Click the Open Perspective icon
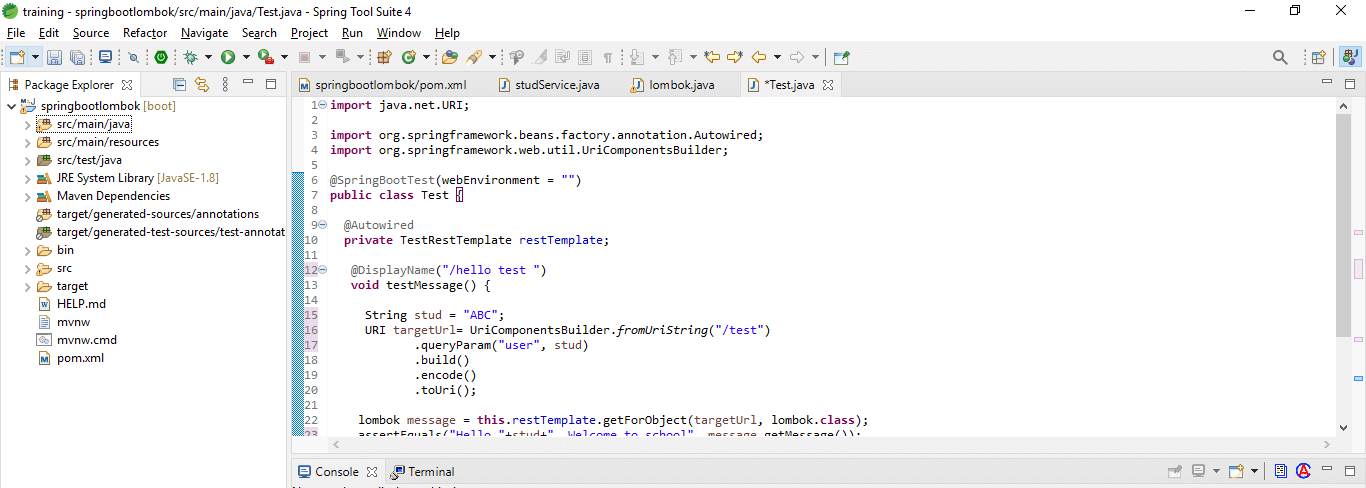1366x488 pixels. 1318,58
